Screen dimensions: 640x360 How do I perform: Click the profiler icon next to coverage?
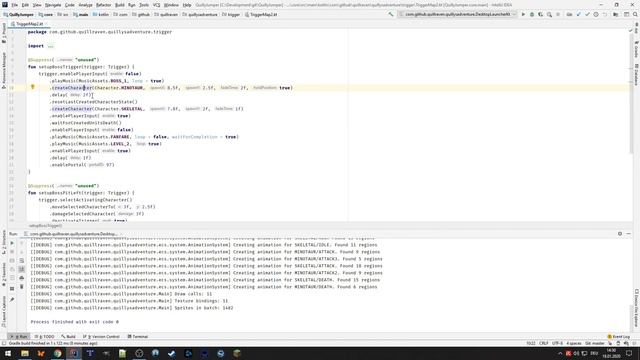[x=549, y=14]
